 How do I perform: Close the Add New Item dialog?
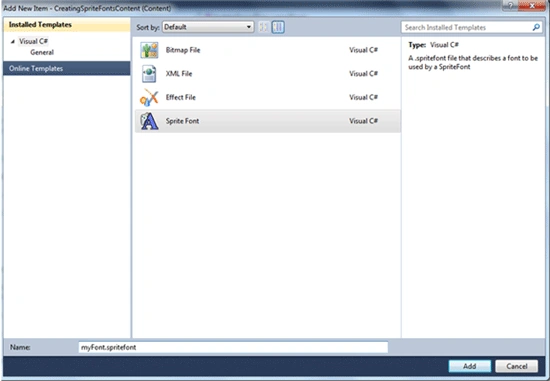(532, 5)
